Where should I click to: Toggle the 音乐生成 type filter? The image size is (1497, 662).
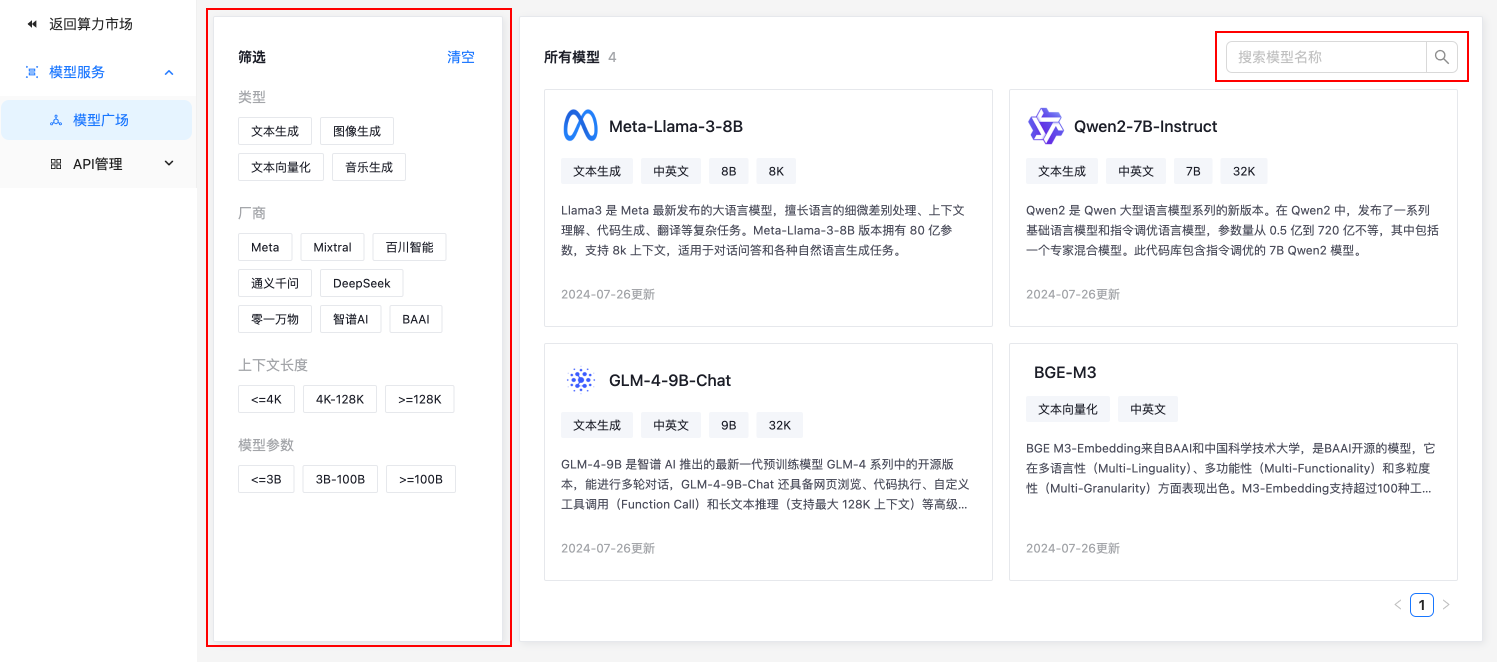click(369, 167)
